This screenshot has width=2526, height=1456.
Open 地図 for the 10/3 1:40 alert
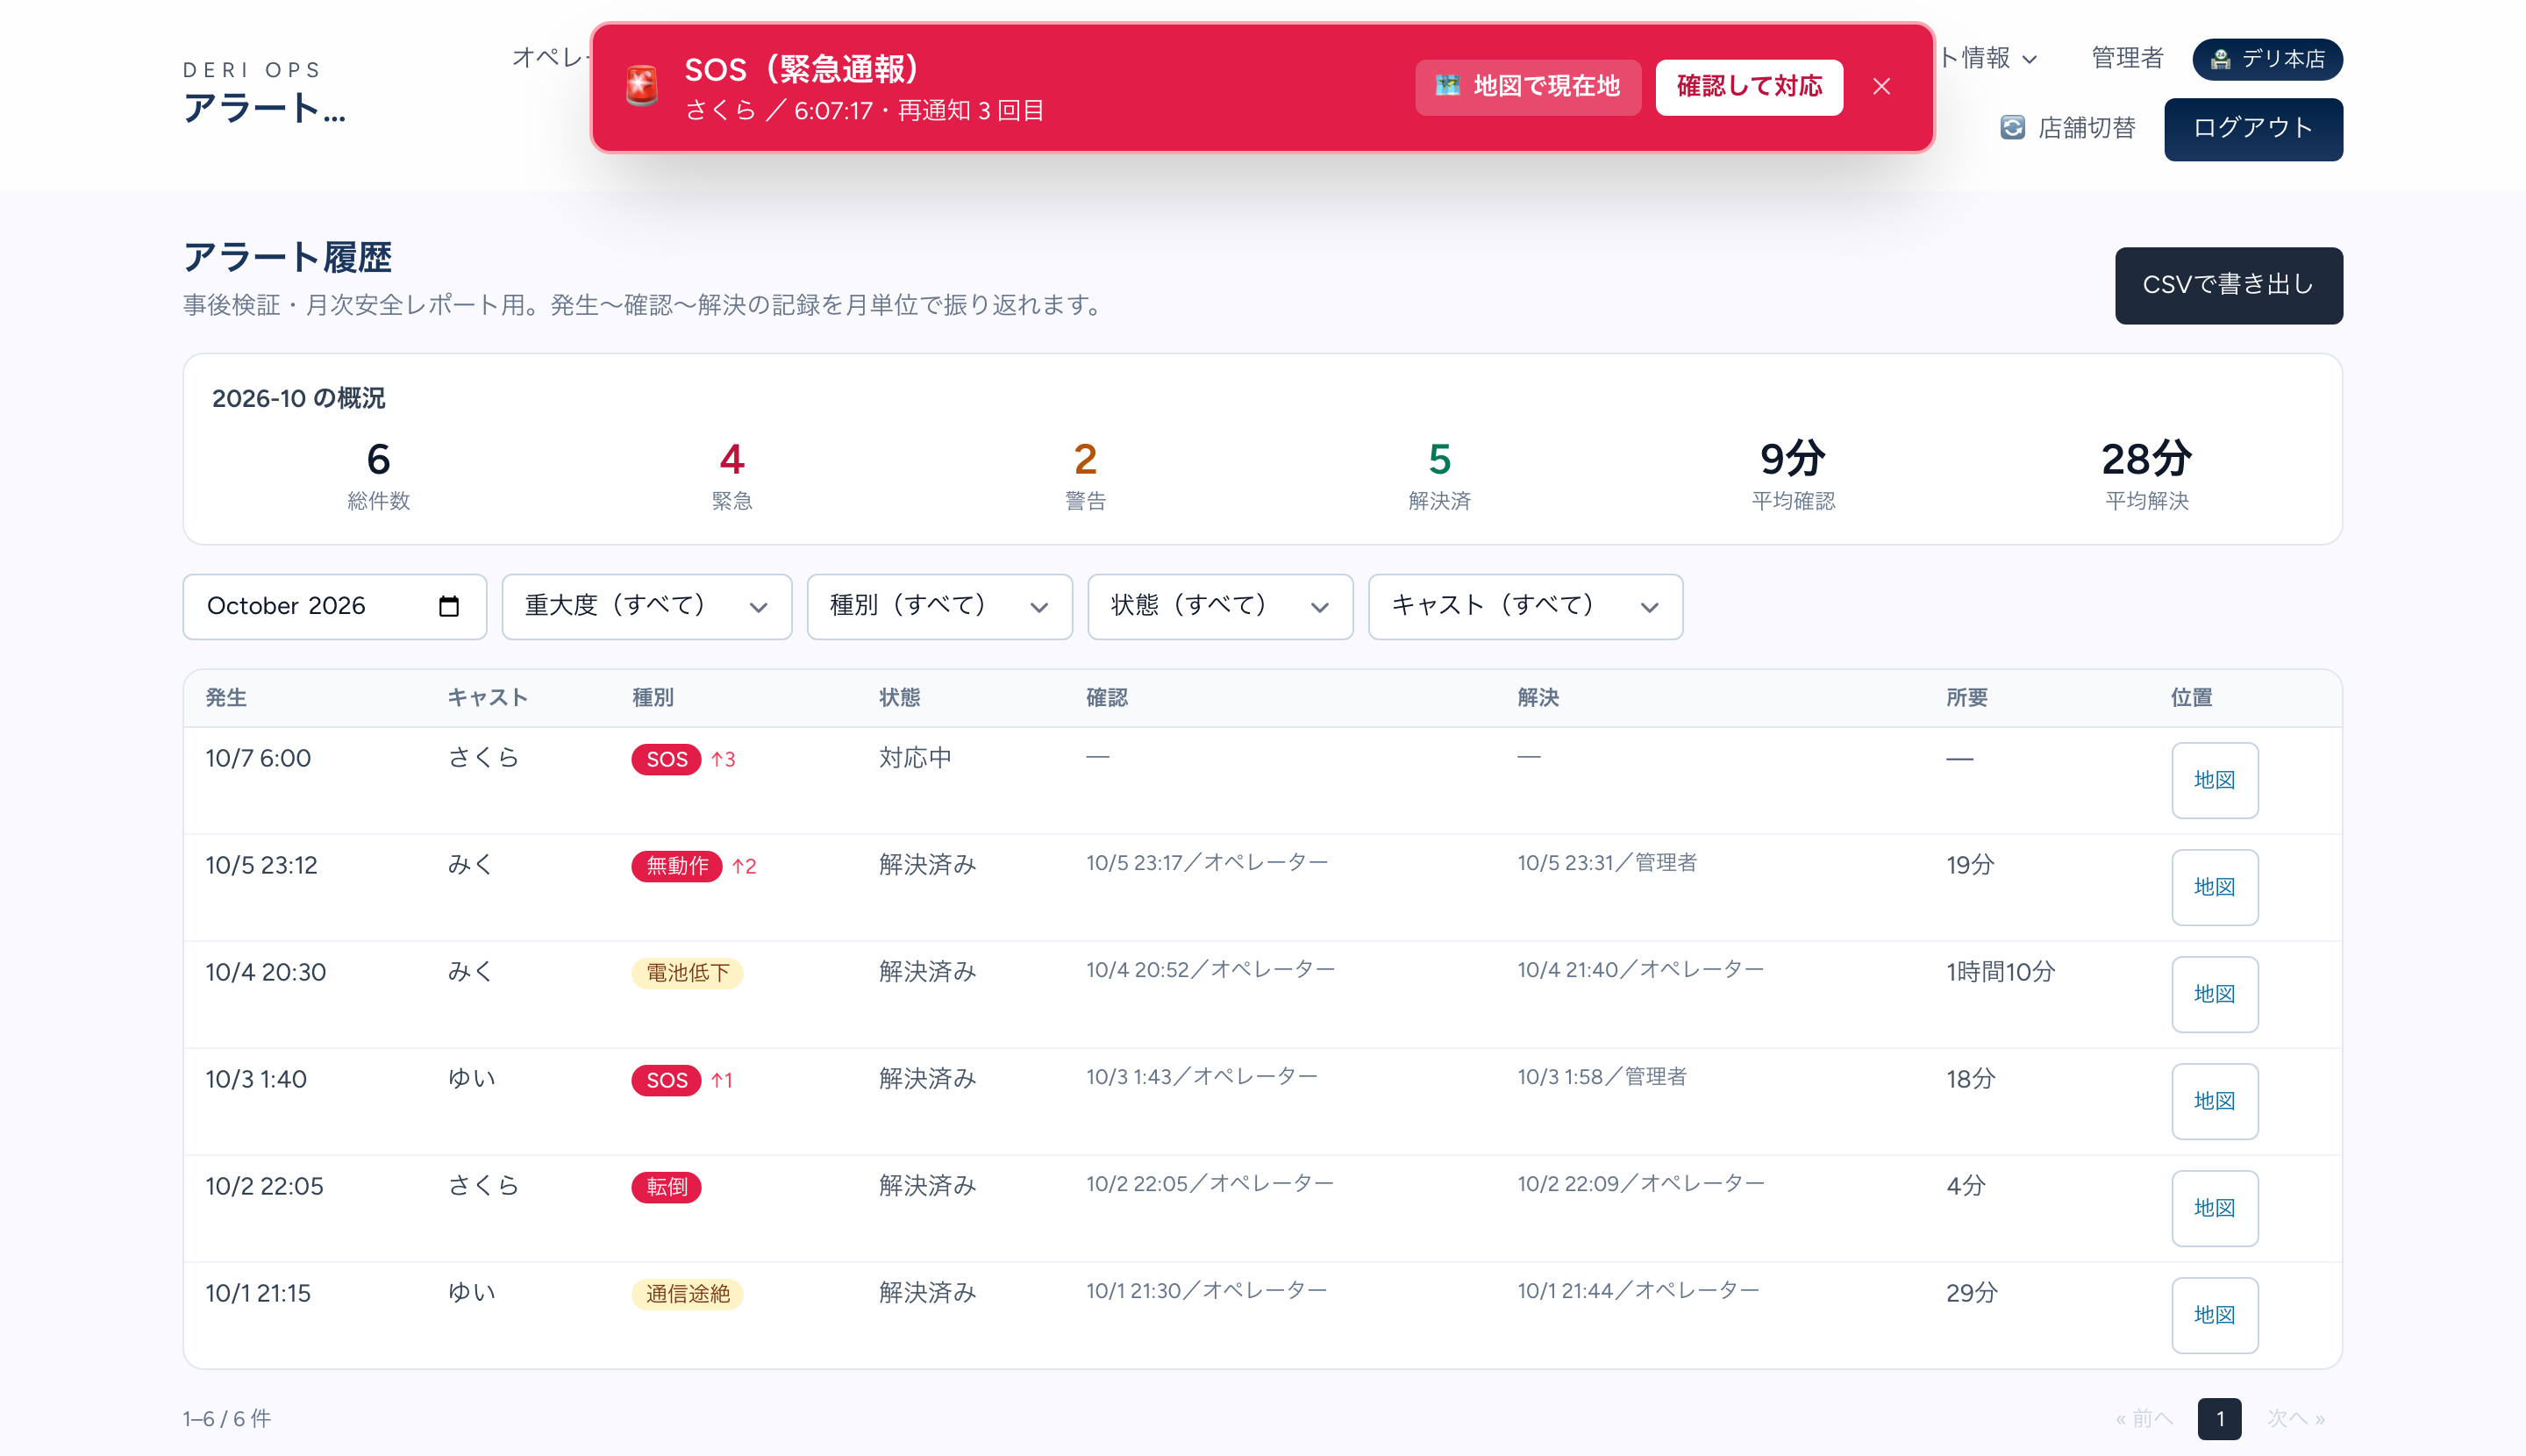[x=2214, y=1101]
